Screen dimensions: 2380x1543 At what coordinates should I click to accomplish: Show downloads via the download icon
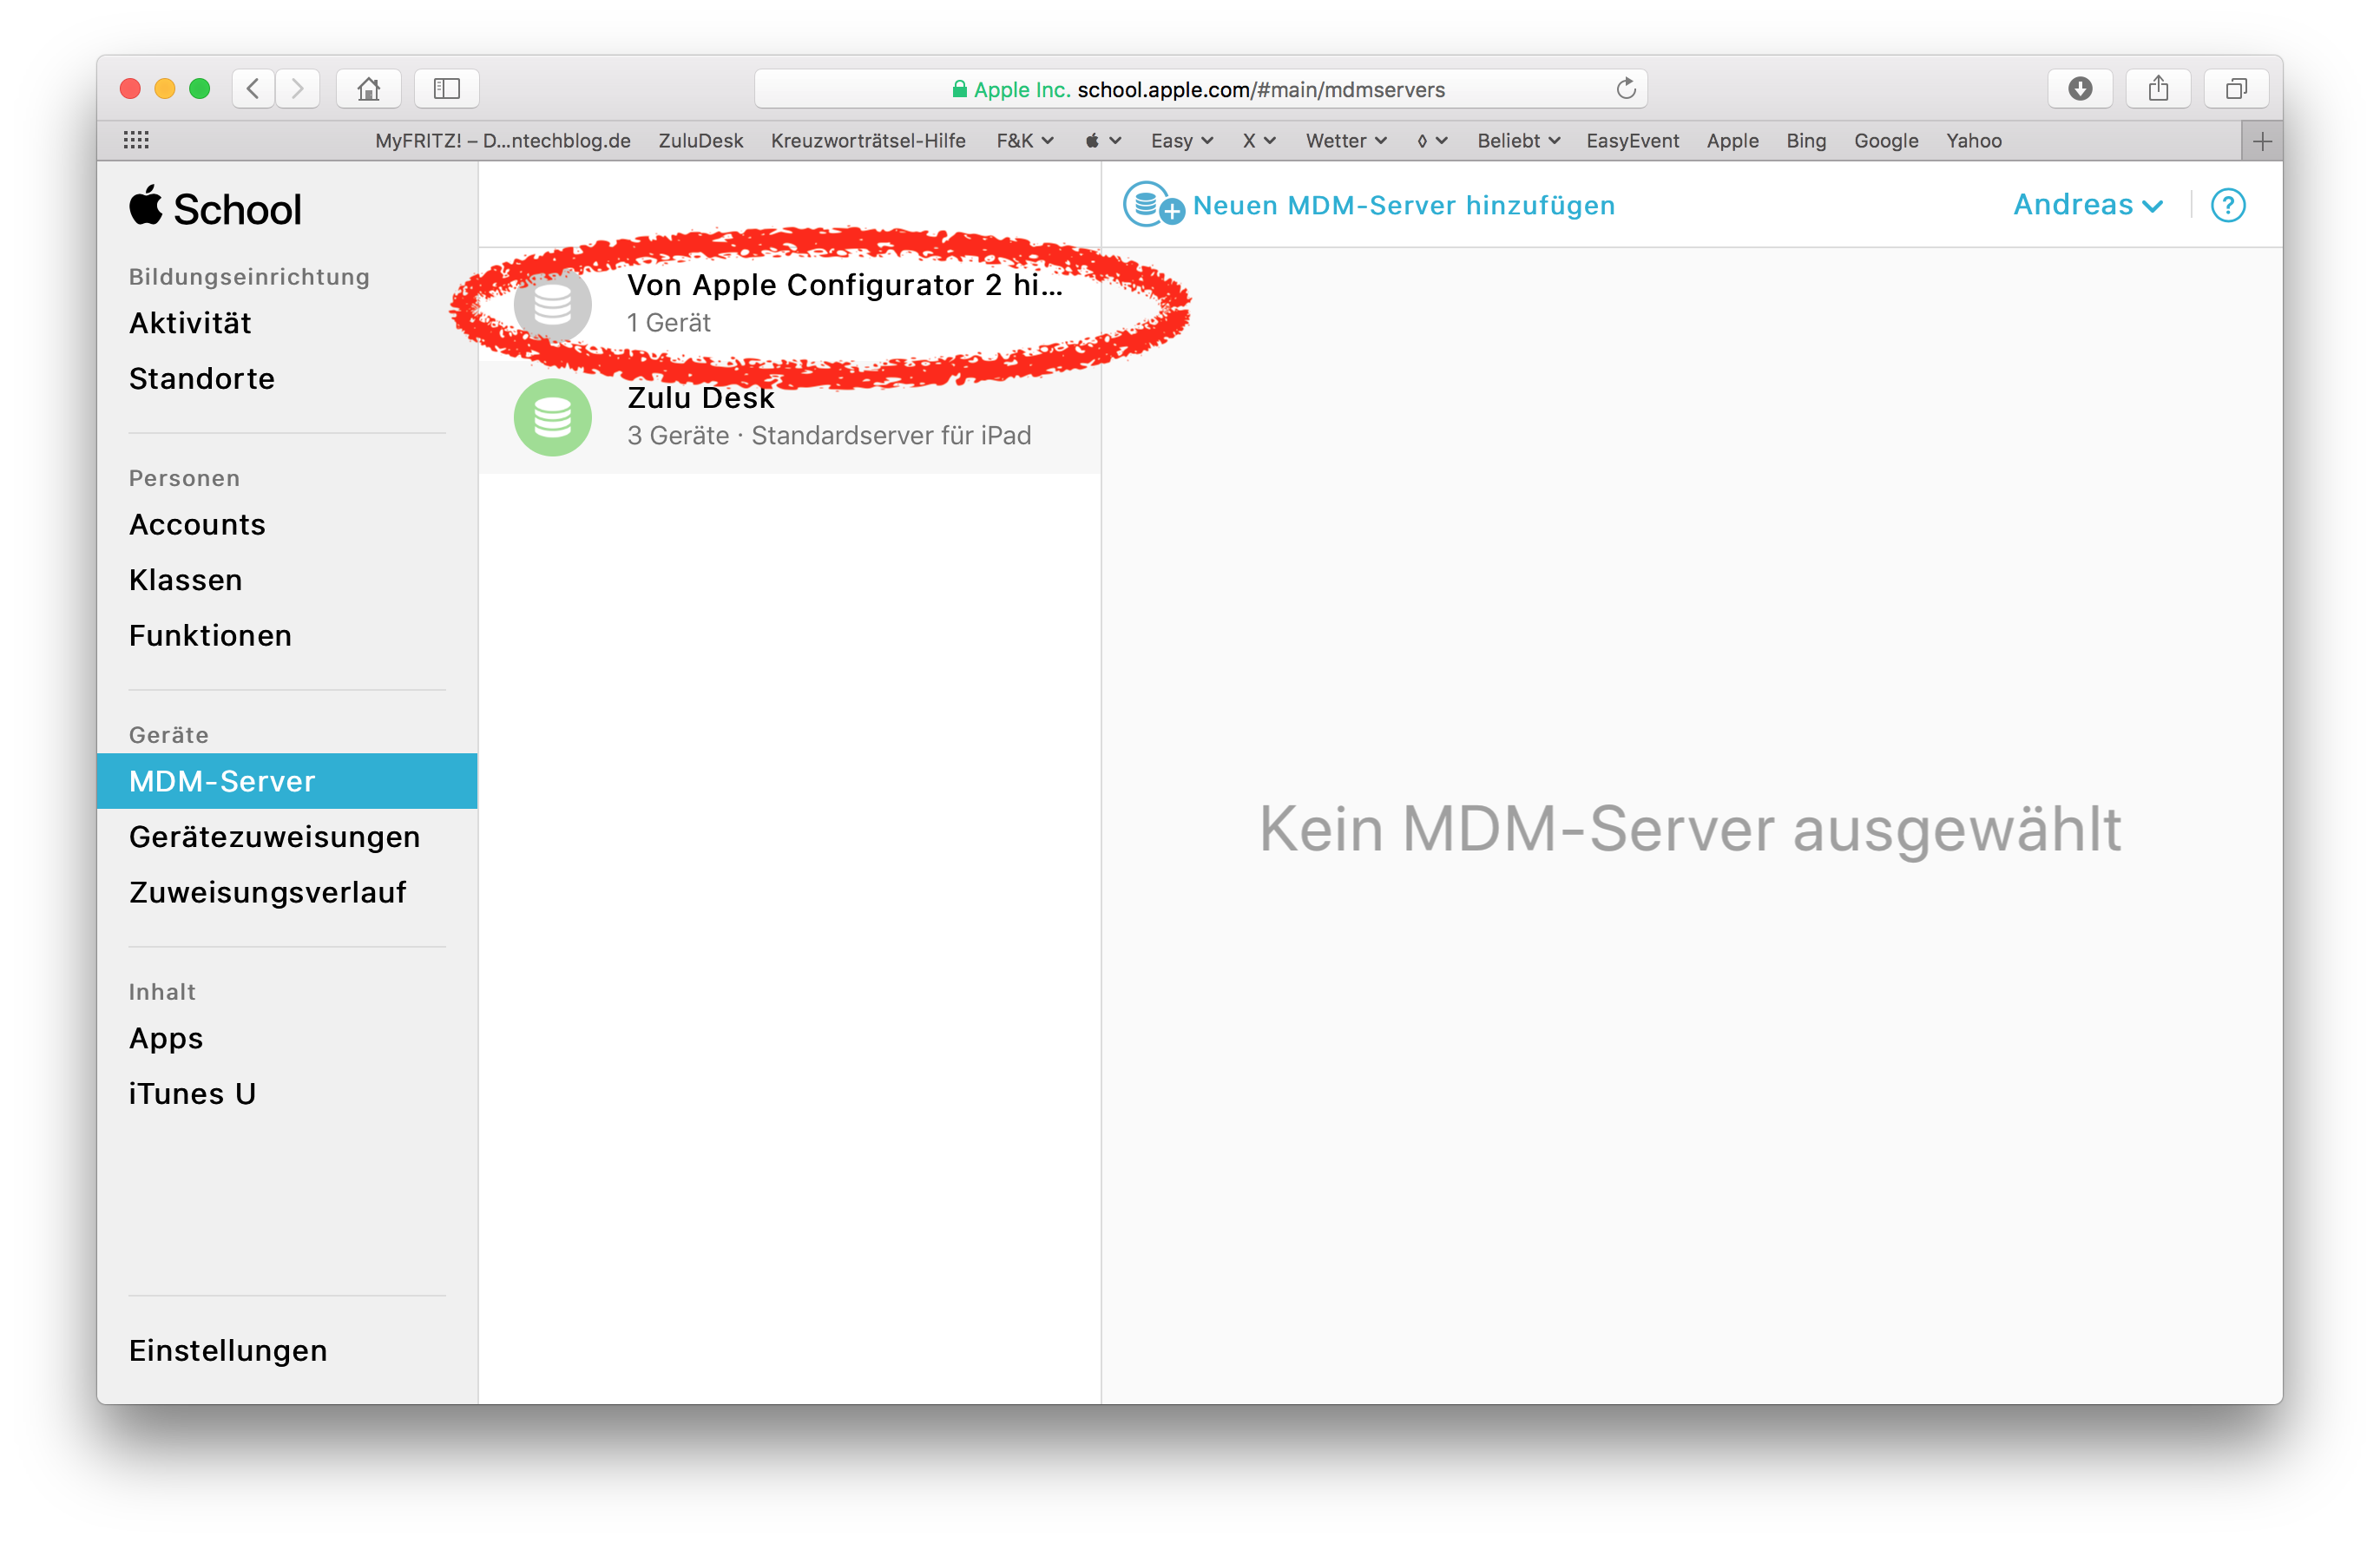point(2080,89)
